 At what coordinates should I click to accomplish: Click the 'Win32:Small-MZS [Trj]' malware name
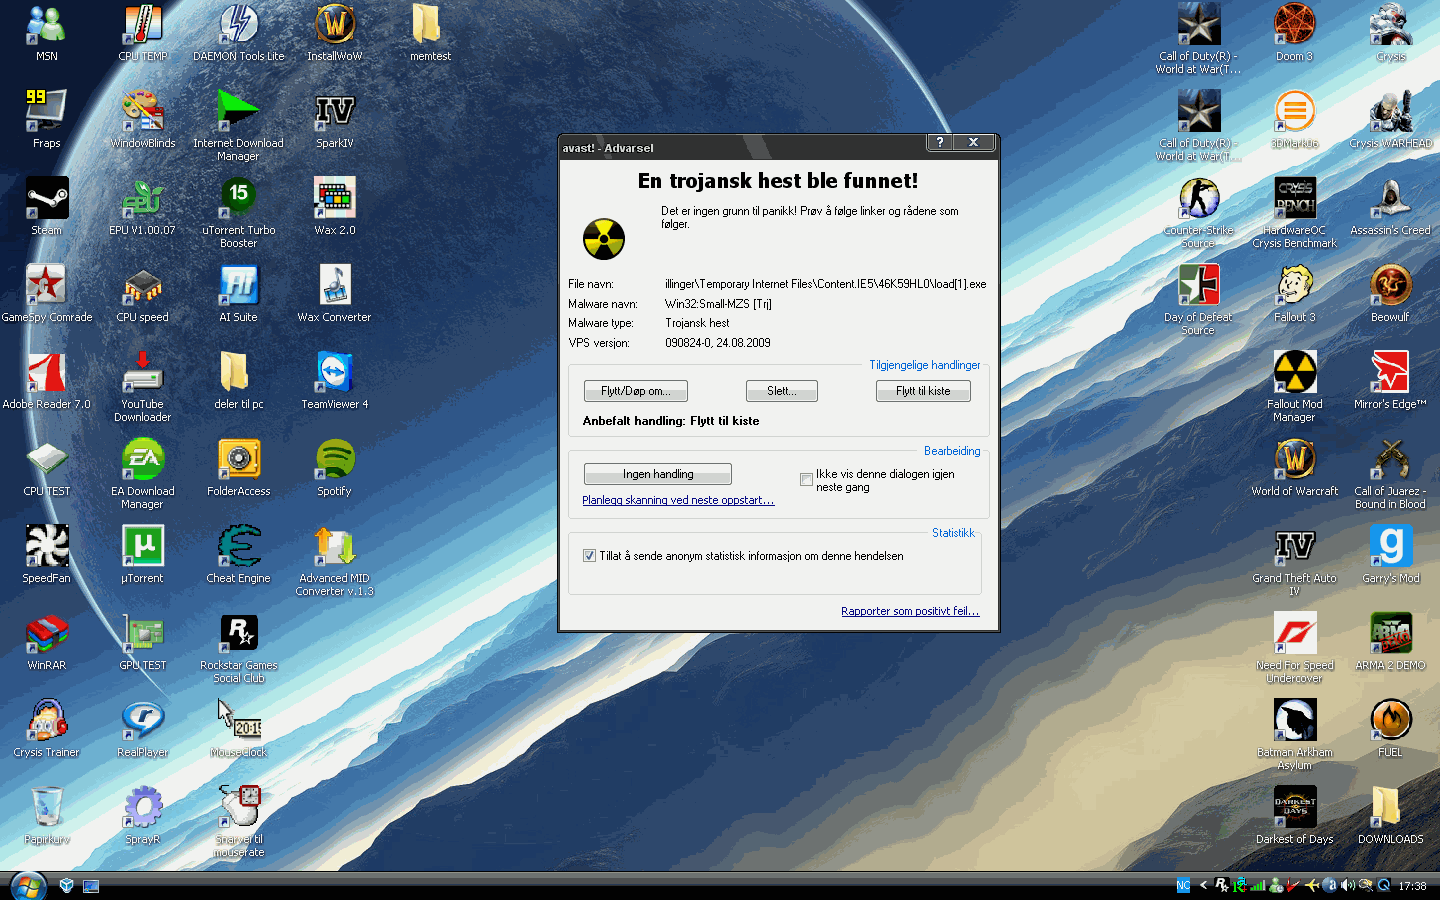click(x=718, y=304)
